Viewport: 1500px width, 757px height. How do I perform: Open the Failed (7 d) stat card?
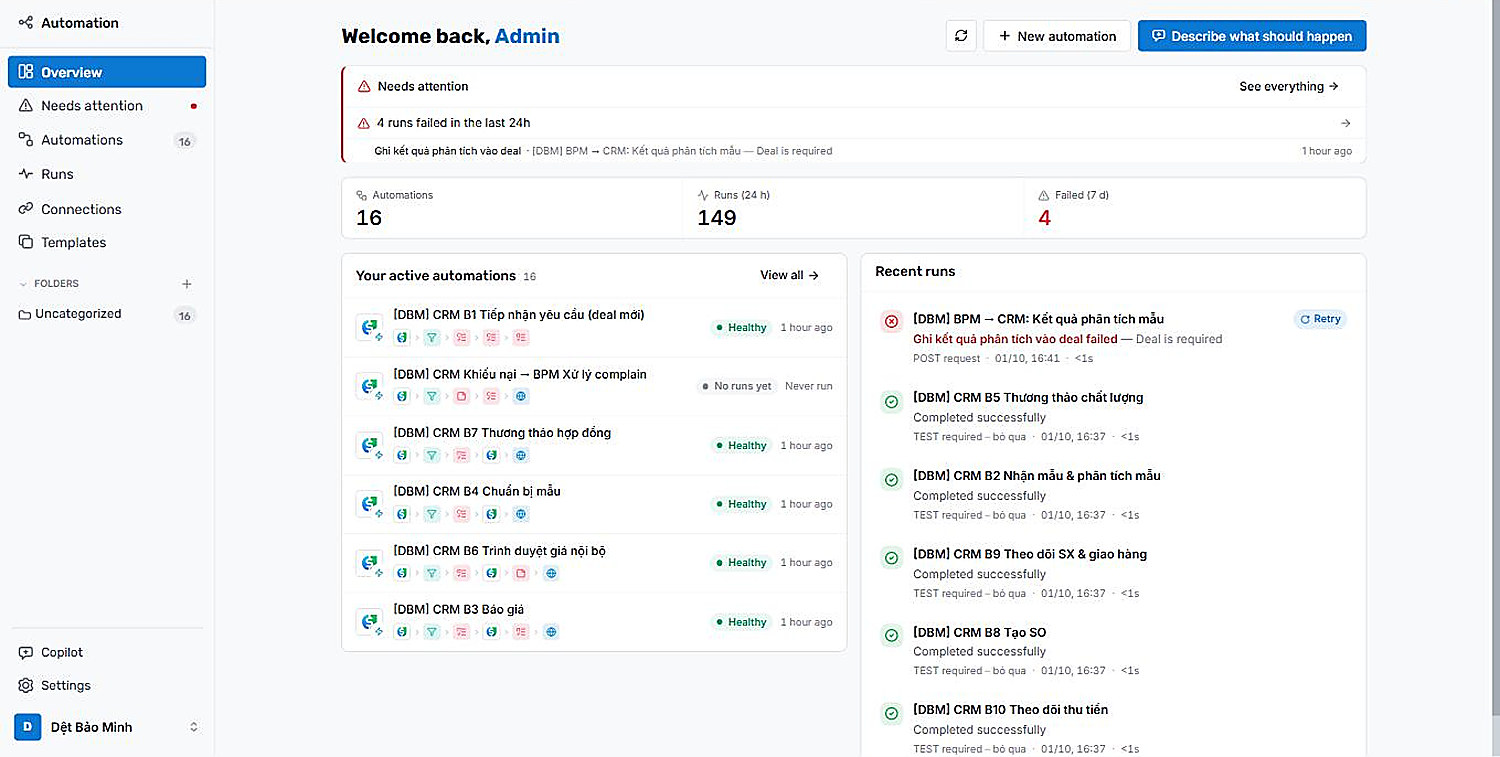(1195, 208)
